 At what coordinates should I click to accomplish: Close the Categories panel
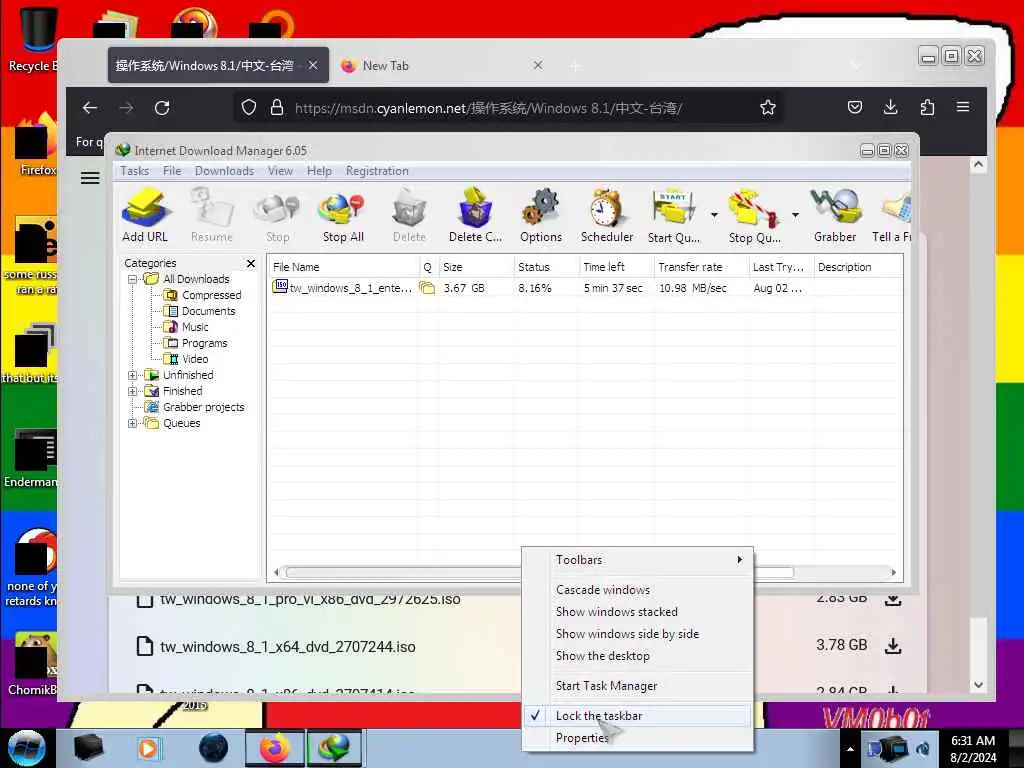[x=251, y=263]
